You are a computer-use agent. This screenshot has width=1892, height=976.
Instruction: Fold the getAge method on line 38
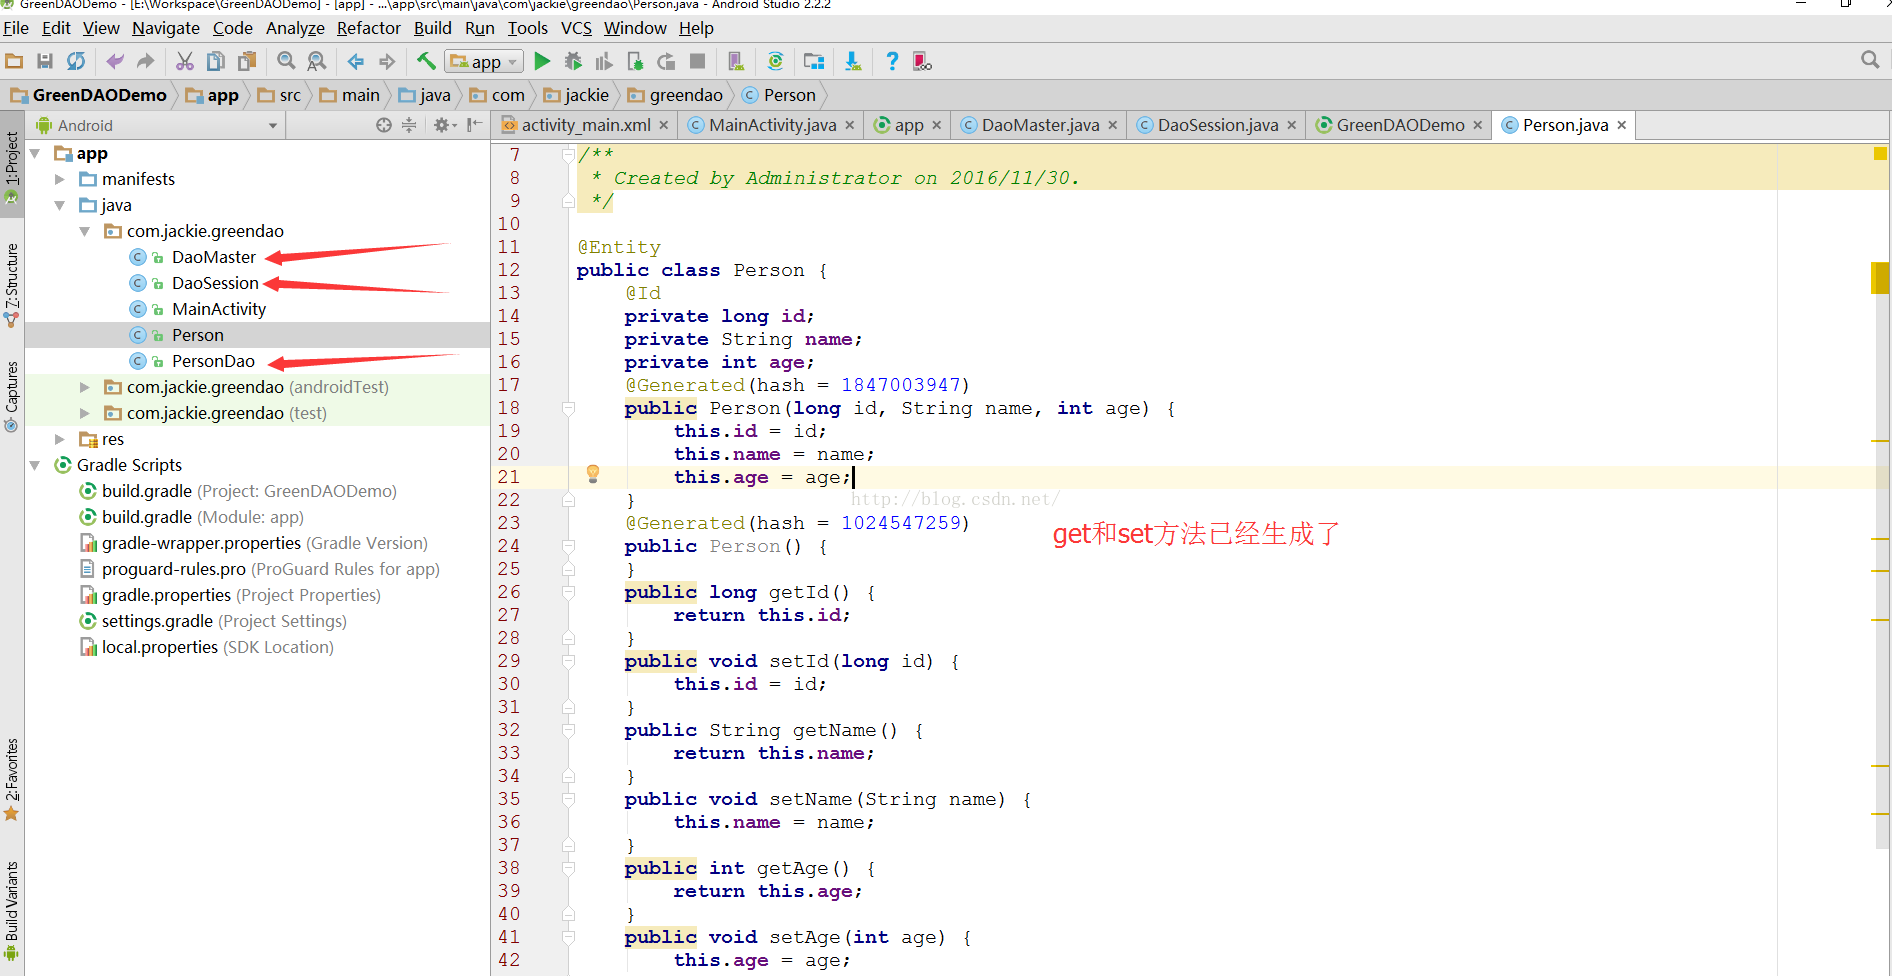568,868
